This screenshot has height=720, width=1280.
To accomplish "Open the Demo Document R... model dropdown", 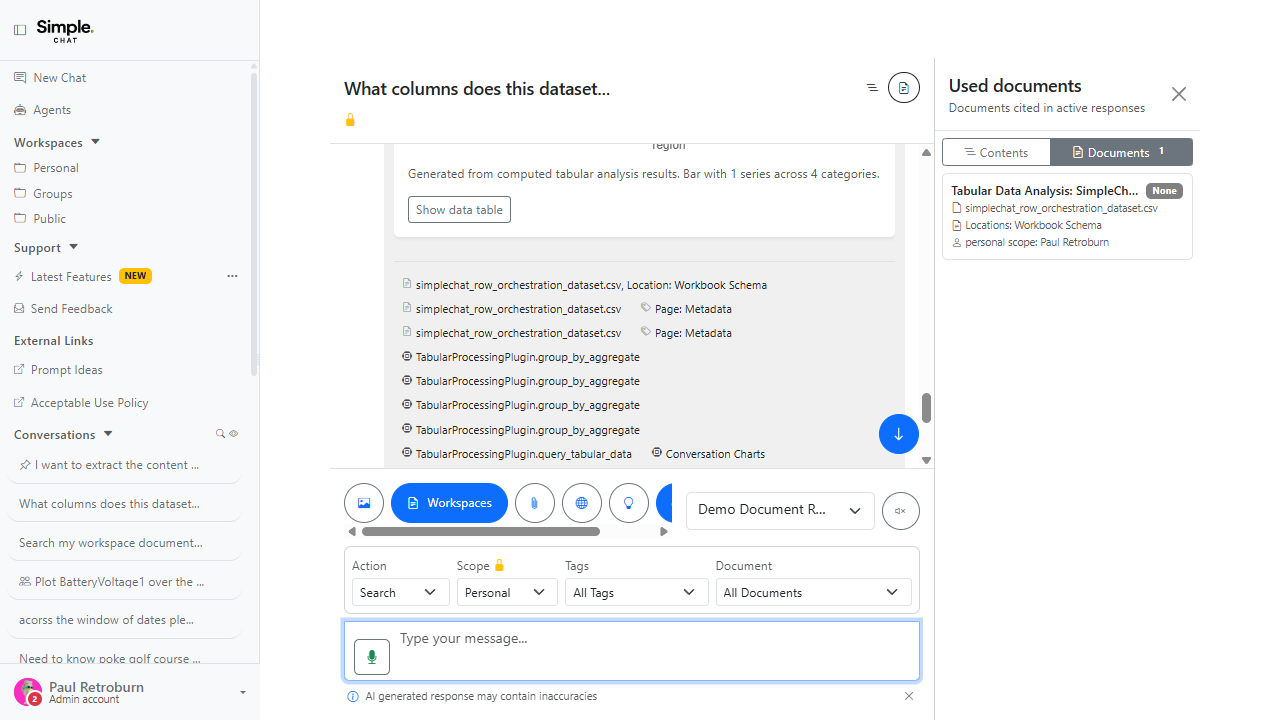I will point(780,510).
